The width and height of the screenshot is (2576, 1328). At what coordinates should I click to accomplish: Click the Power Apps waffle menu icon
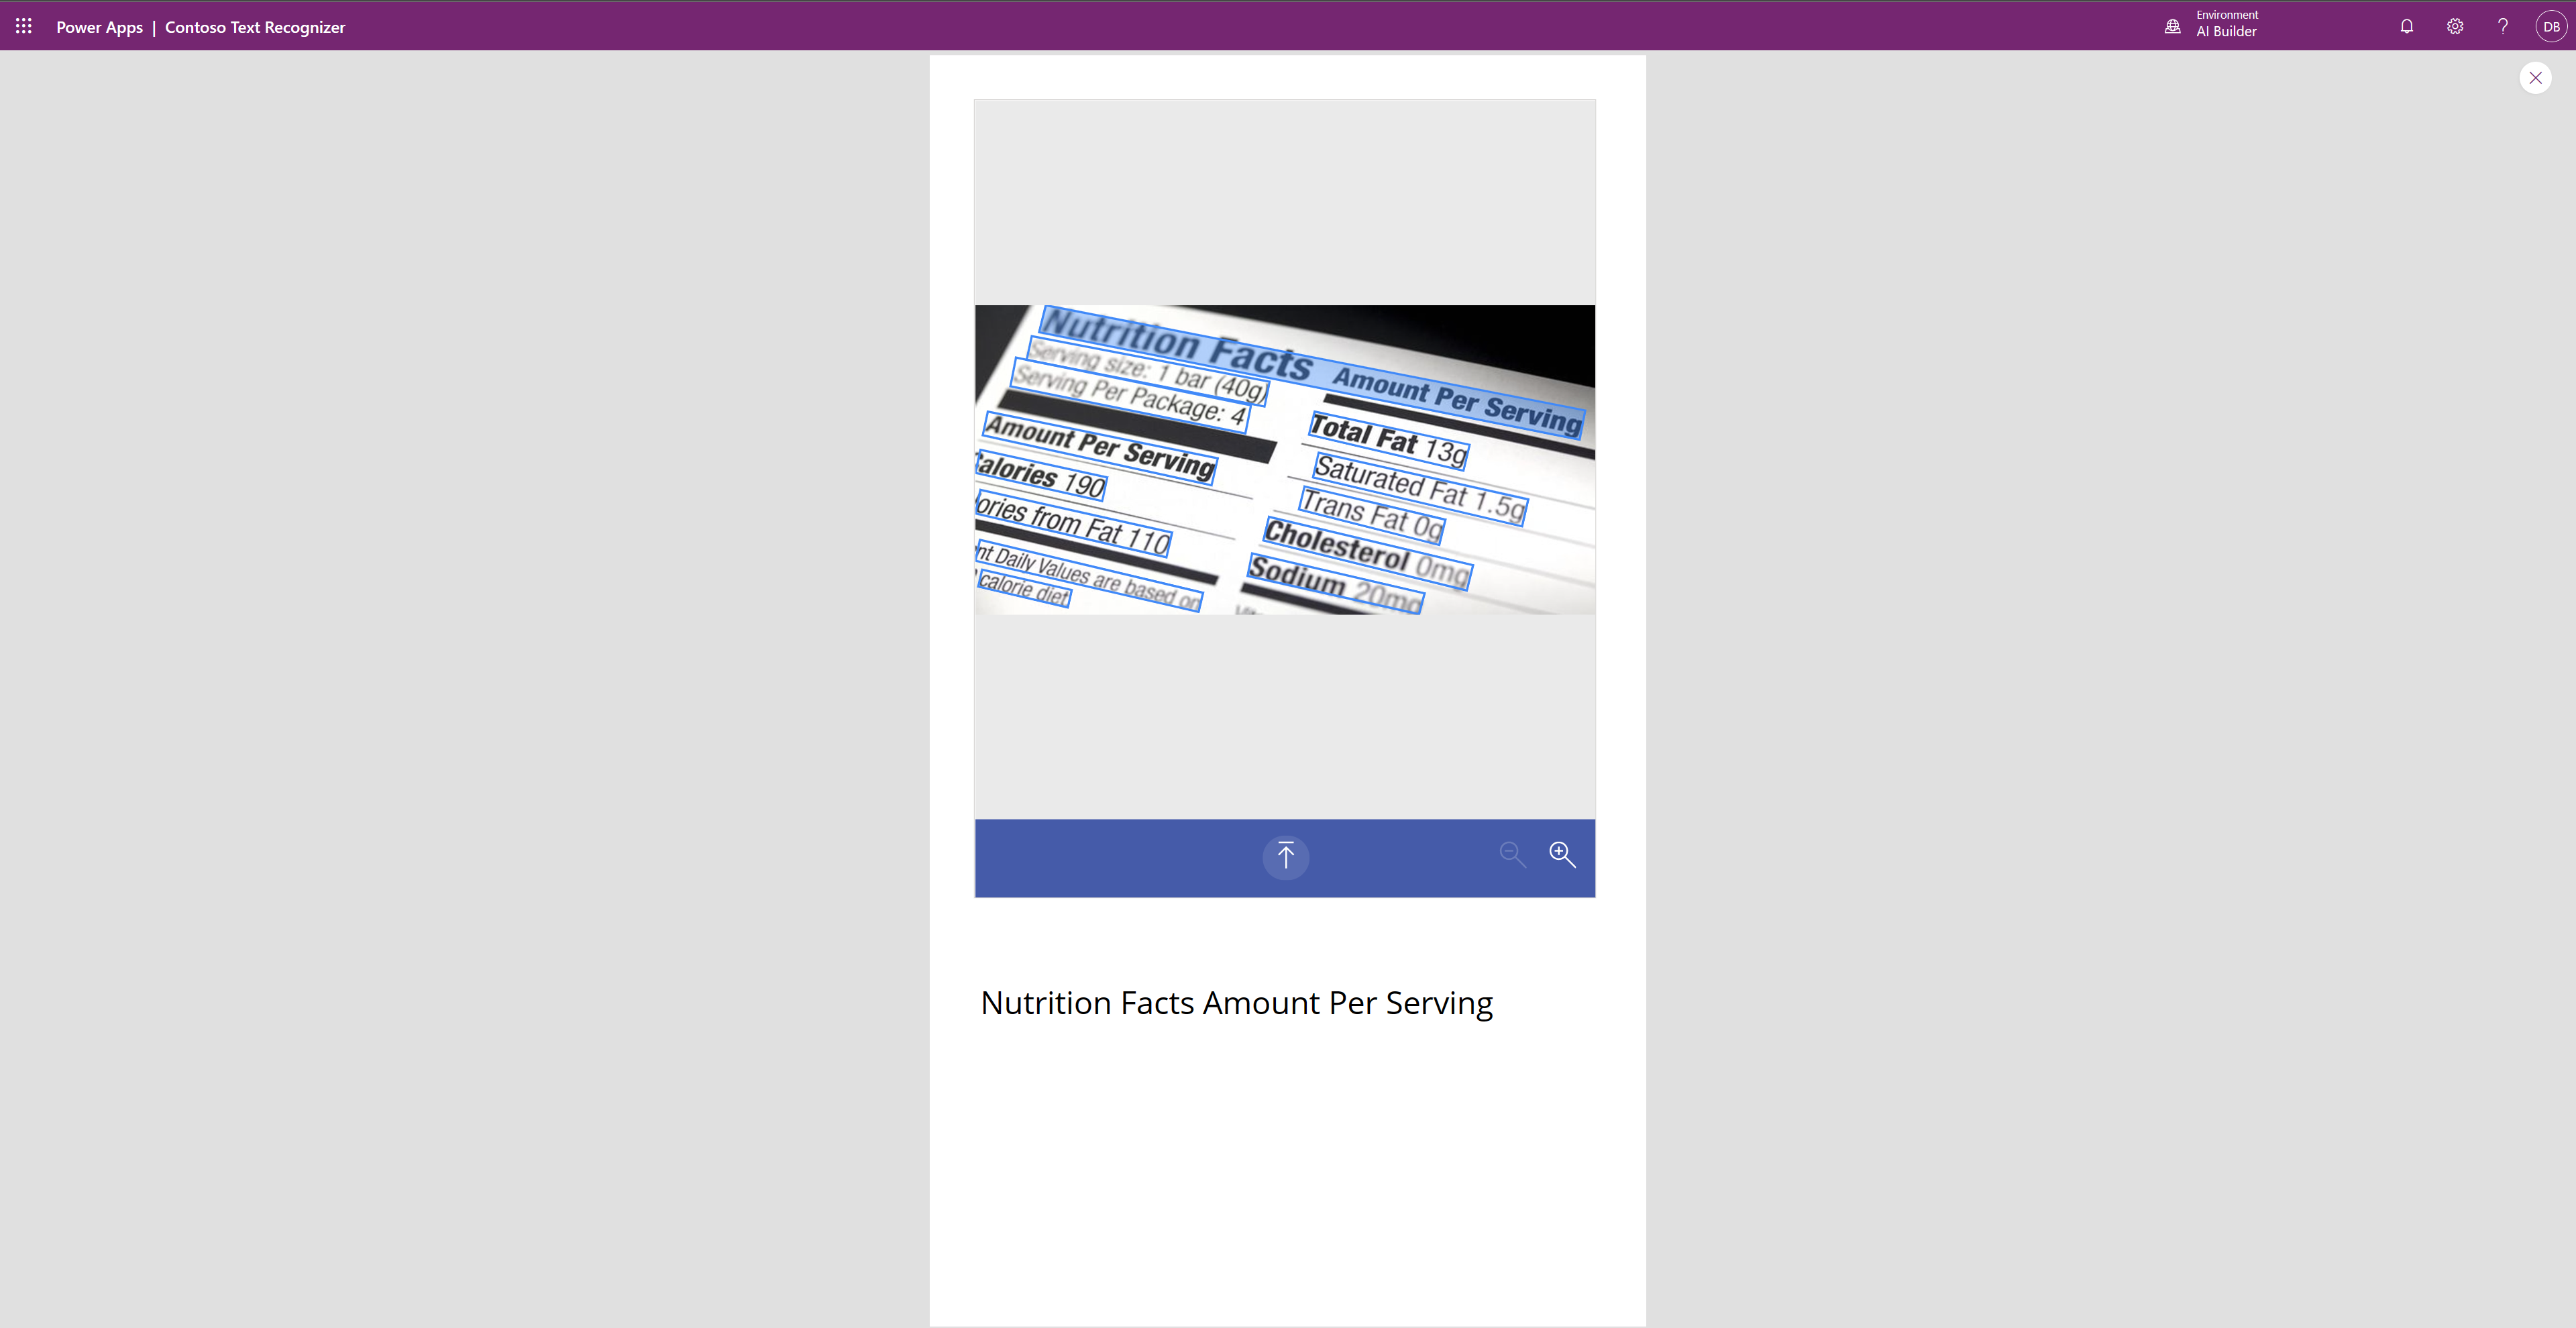pyautogui.click(x=23, y=25)
